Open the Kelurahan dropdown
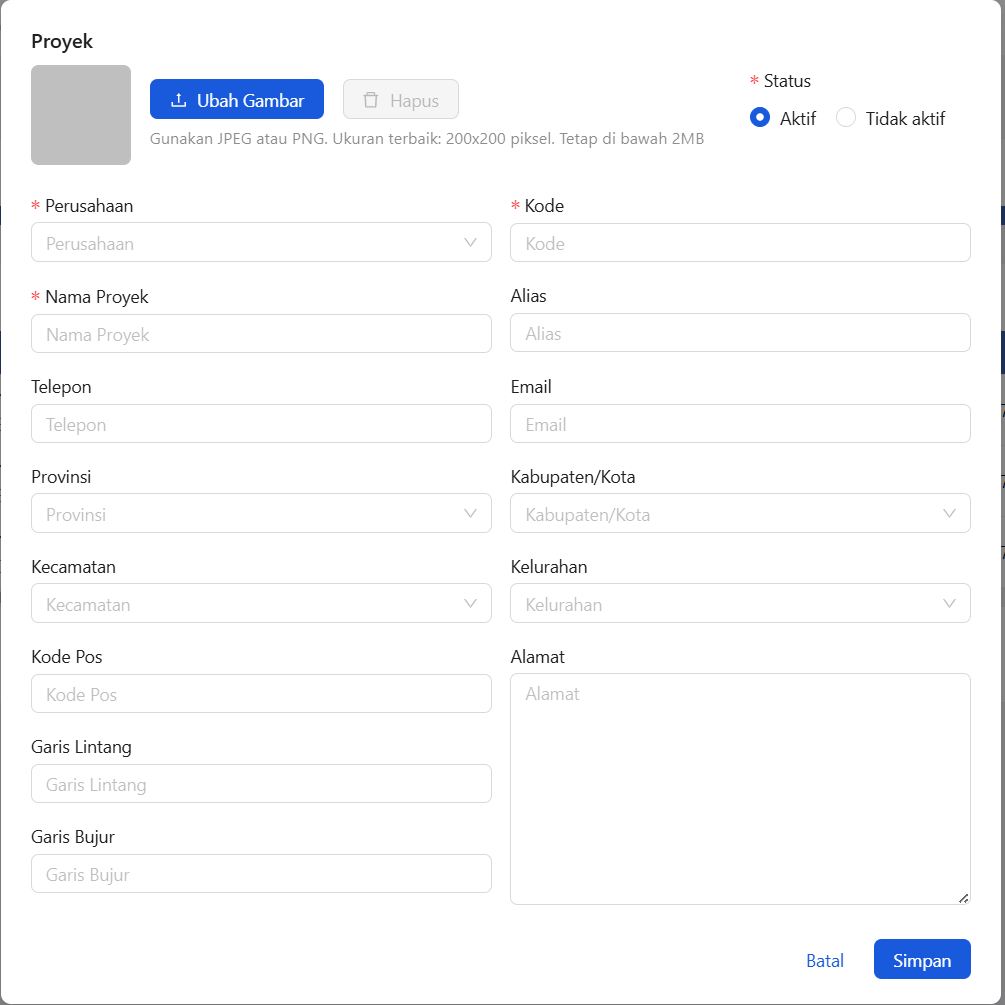Image resolution: width=1005 pixels, height=1005 pixels. tap(740, 604)
